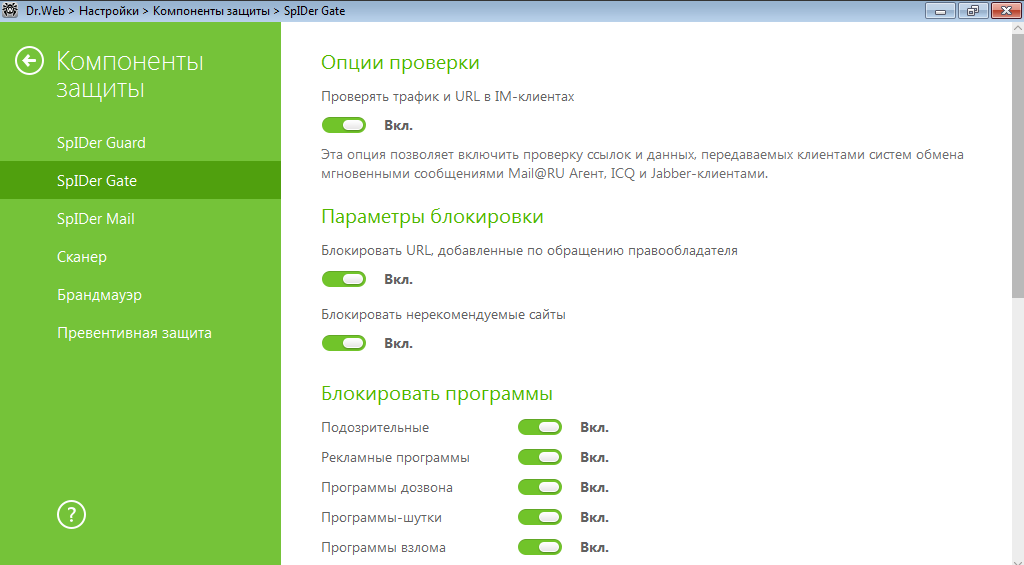
Task: Open the help question mark icon
Action: (71, 515)
